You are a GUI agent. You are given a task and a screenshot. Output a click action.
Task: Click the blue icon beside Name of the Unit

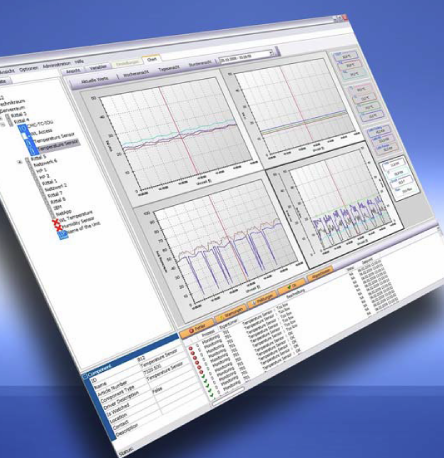[x=63, y=235]
